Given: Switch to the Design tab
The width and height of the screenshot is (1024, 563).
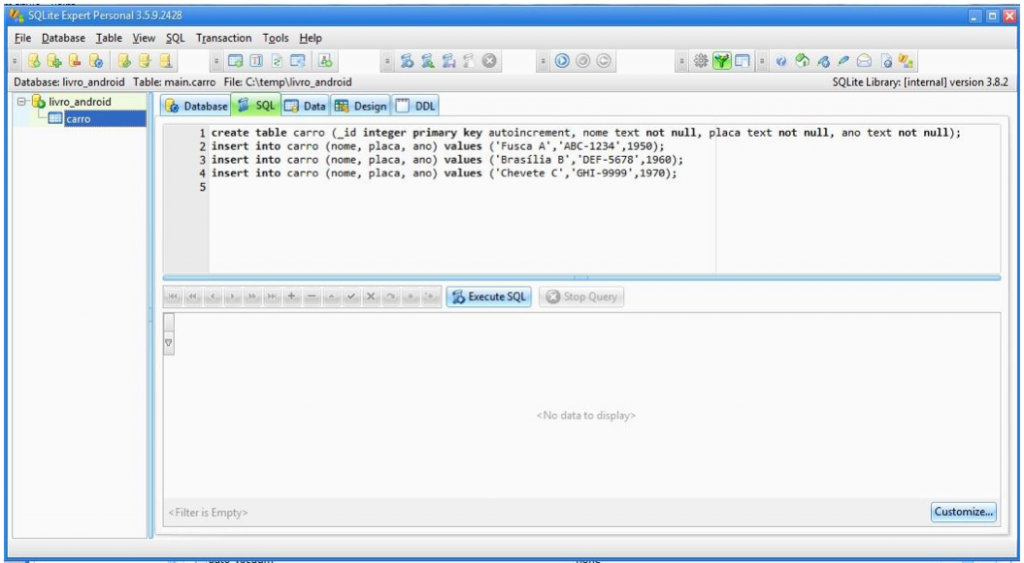Looking at the screenshot, I should point(360,106).
